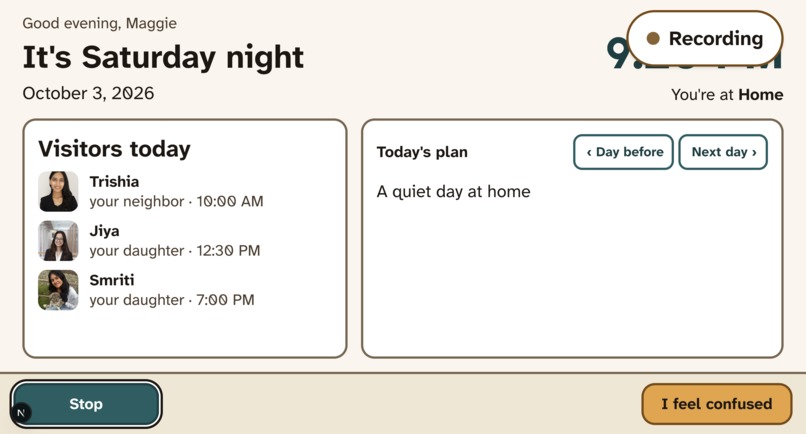Open Trishia's profile photo
Screen dimensions: 806x434
click(x=59, y=191)
